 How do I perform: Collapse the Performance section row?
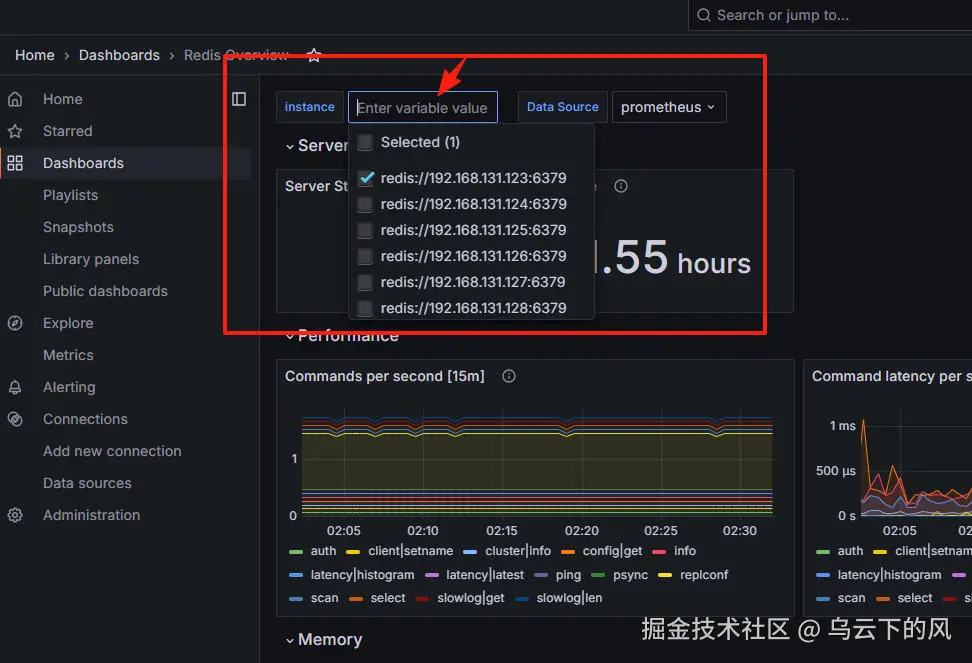pyautogui.click(x=289, y=336)
